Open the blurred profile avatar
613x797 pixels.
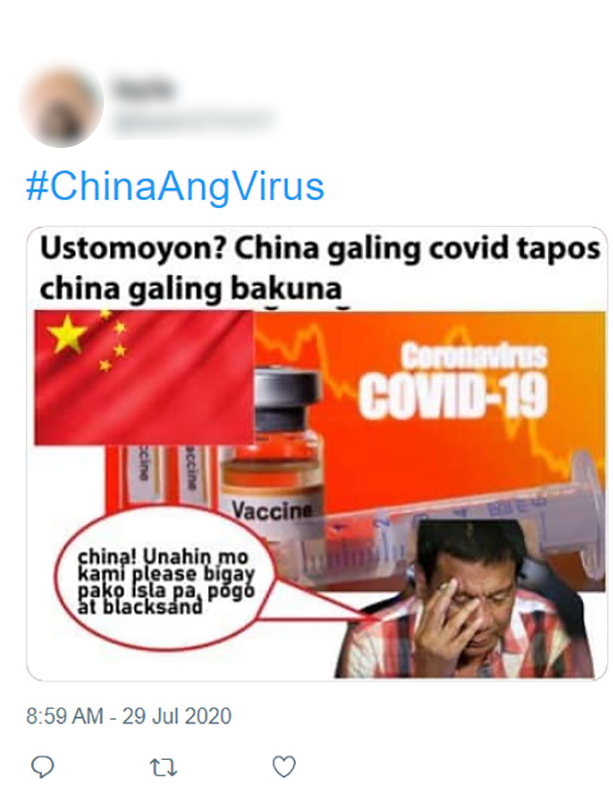tap(61, 105)
